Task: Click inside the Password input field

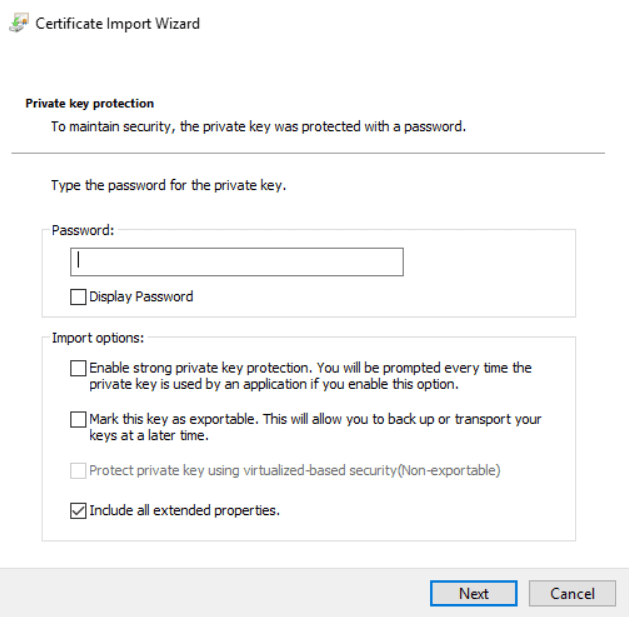Action: click(x=237, y=261)
